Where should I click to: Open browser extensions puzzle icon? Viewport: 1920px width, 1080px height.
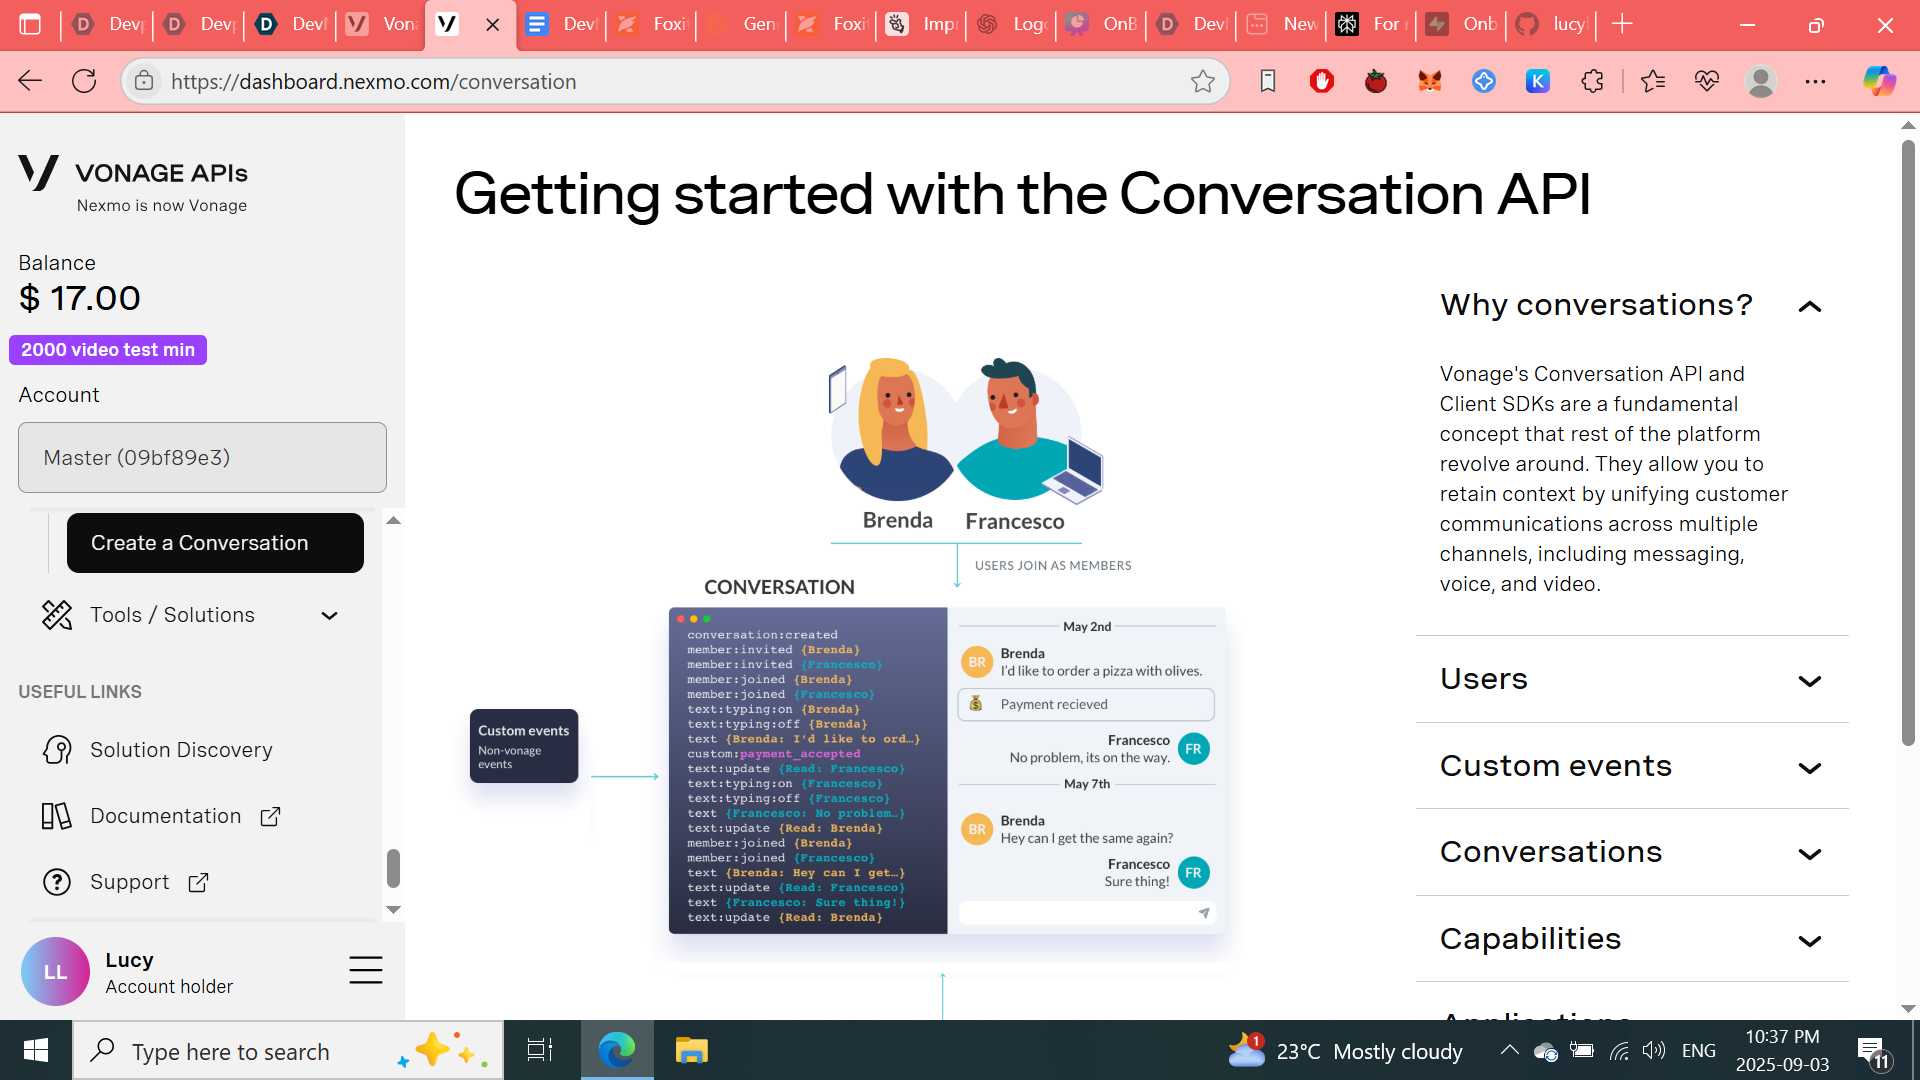pyautogui.click(x=1592, y=82)
